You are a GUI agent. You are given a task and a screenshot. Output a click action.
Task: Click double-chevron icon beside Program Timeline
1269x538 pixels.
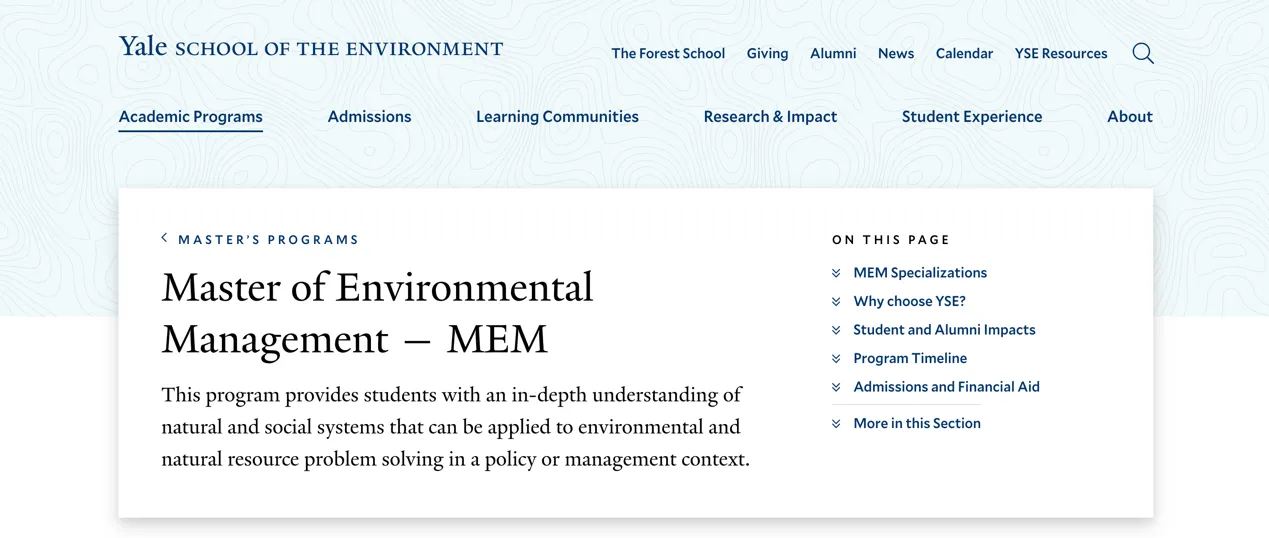pos(836,358)
